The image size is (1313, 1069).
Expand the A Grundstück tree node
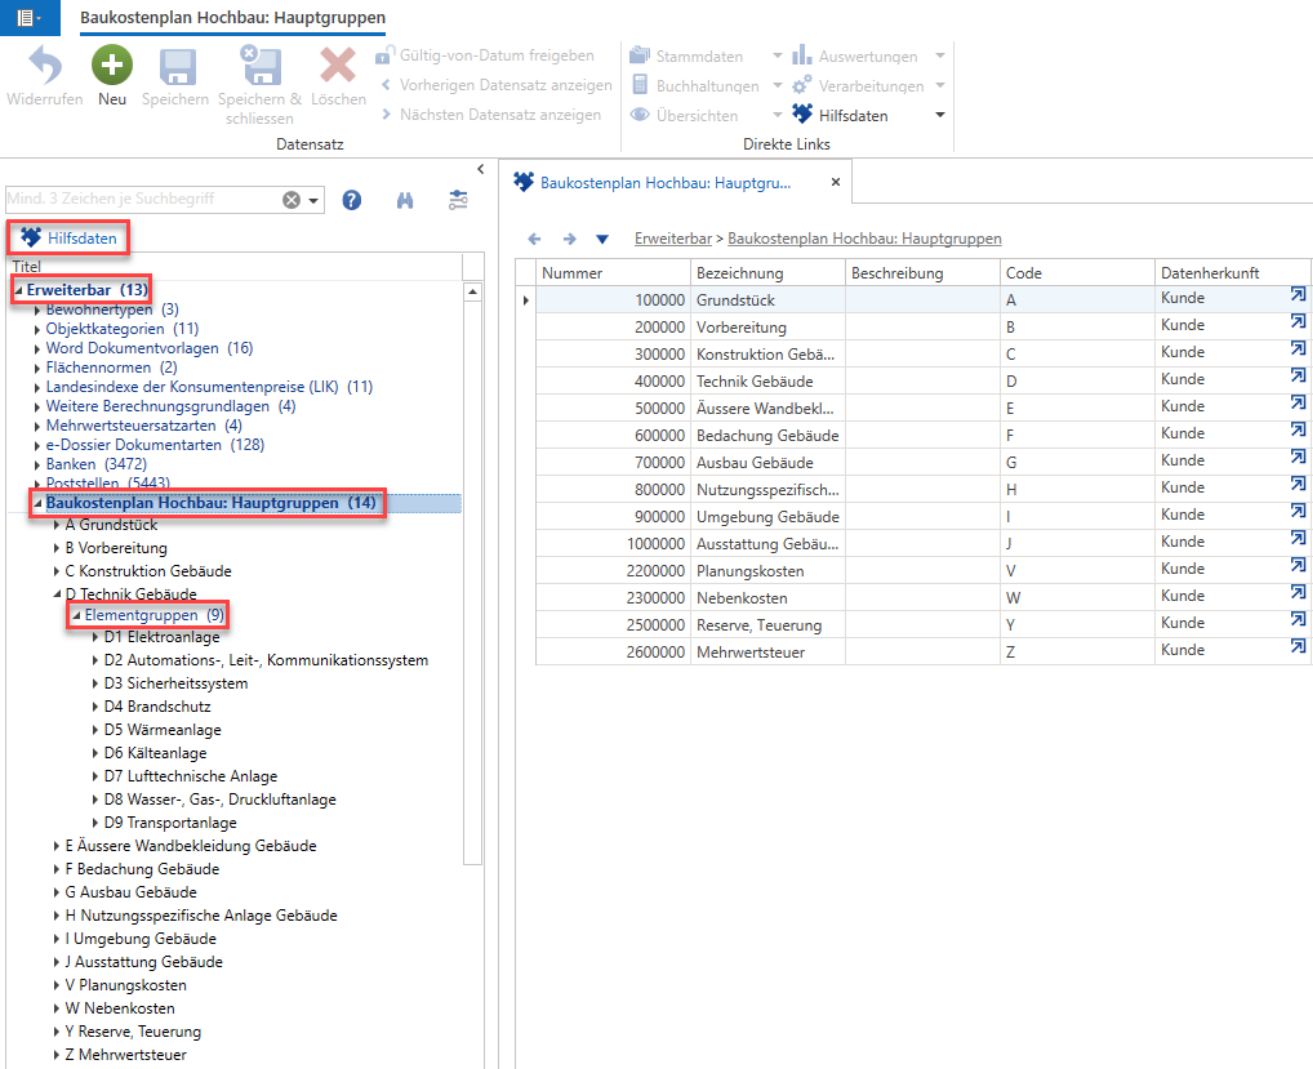(57, 525)
